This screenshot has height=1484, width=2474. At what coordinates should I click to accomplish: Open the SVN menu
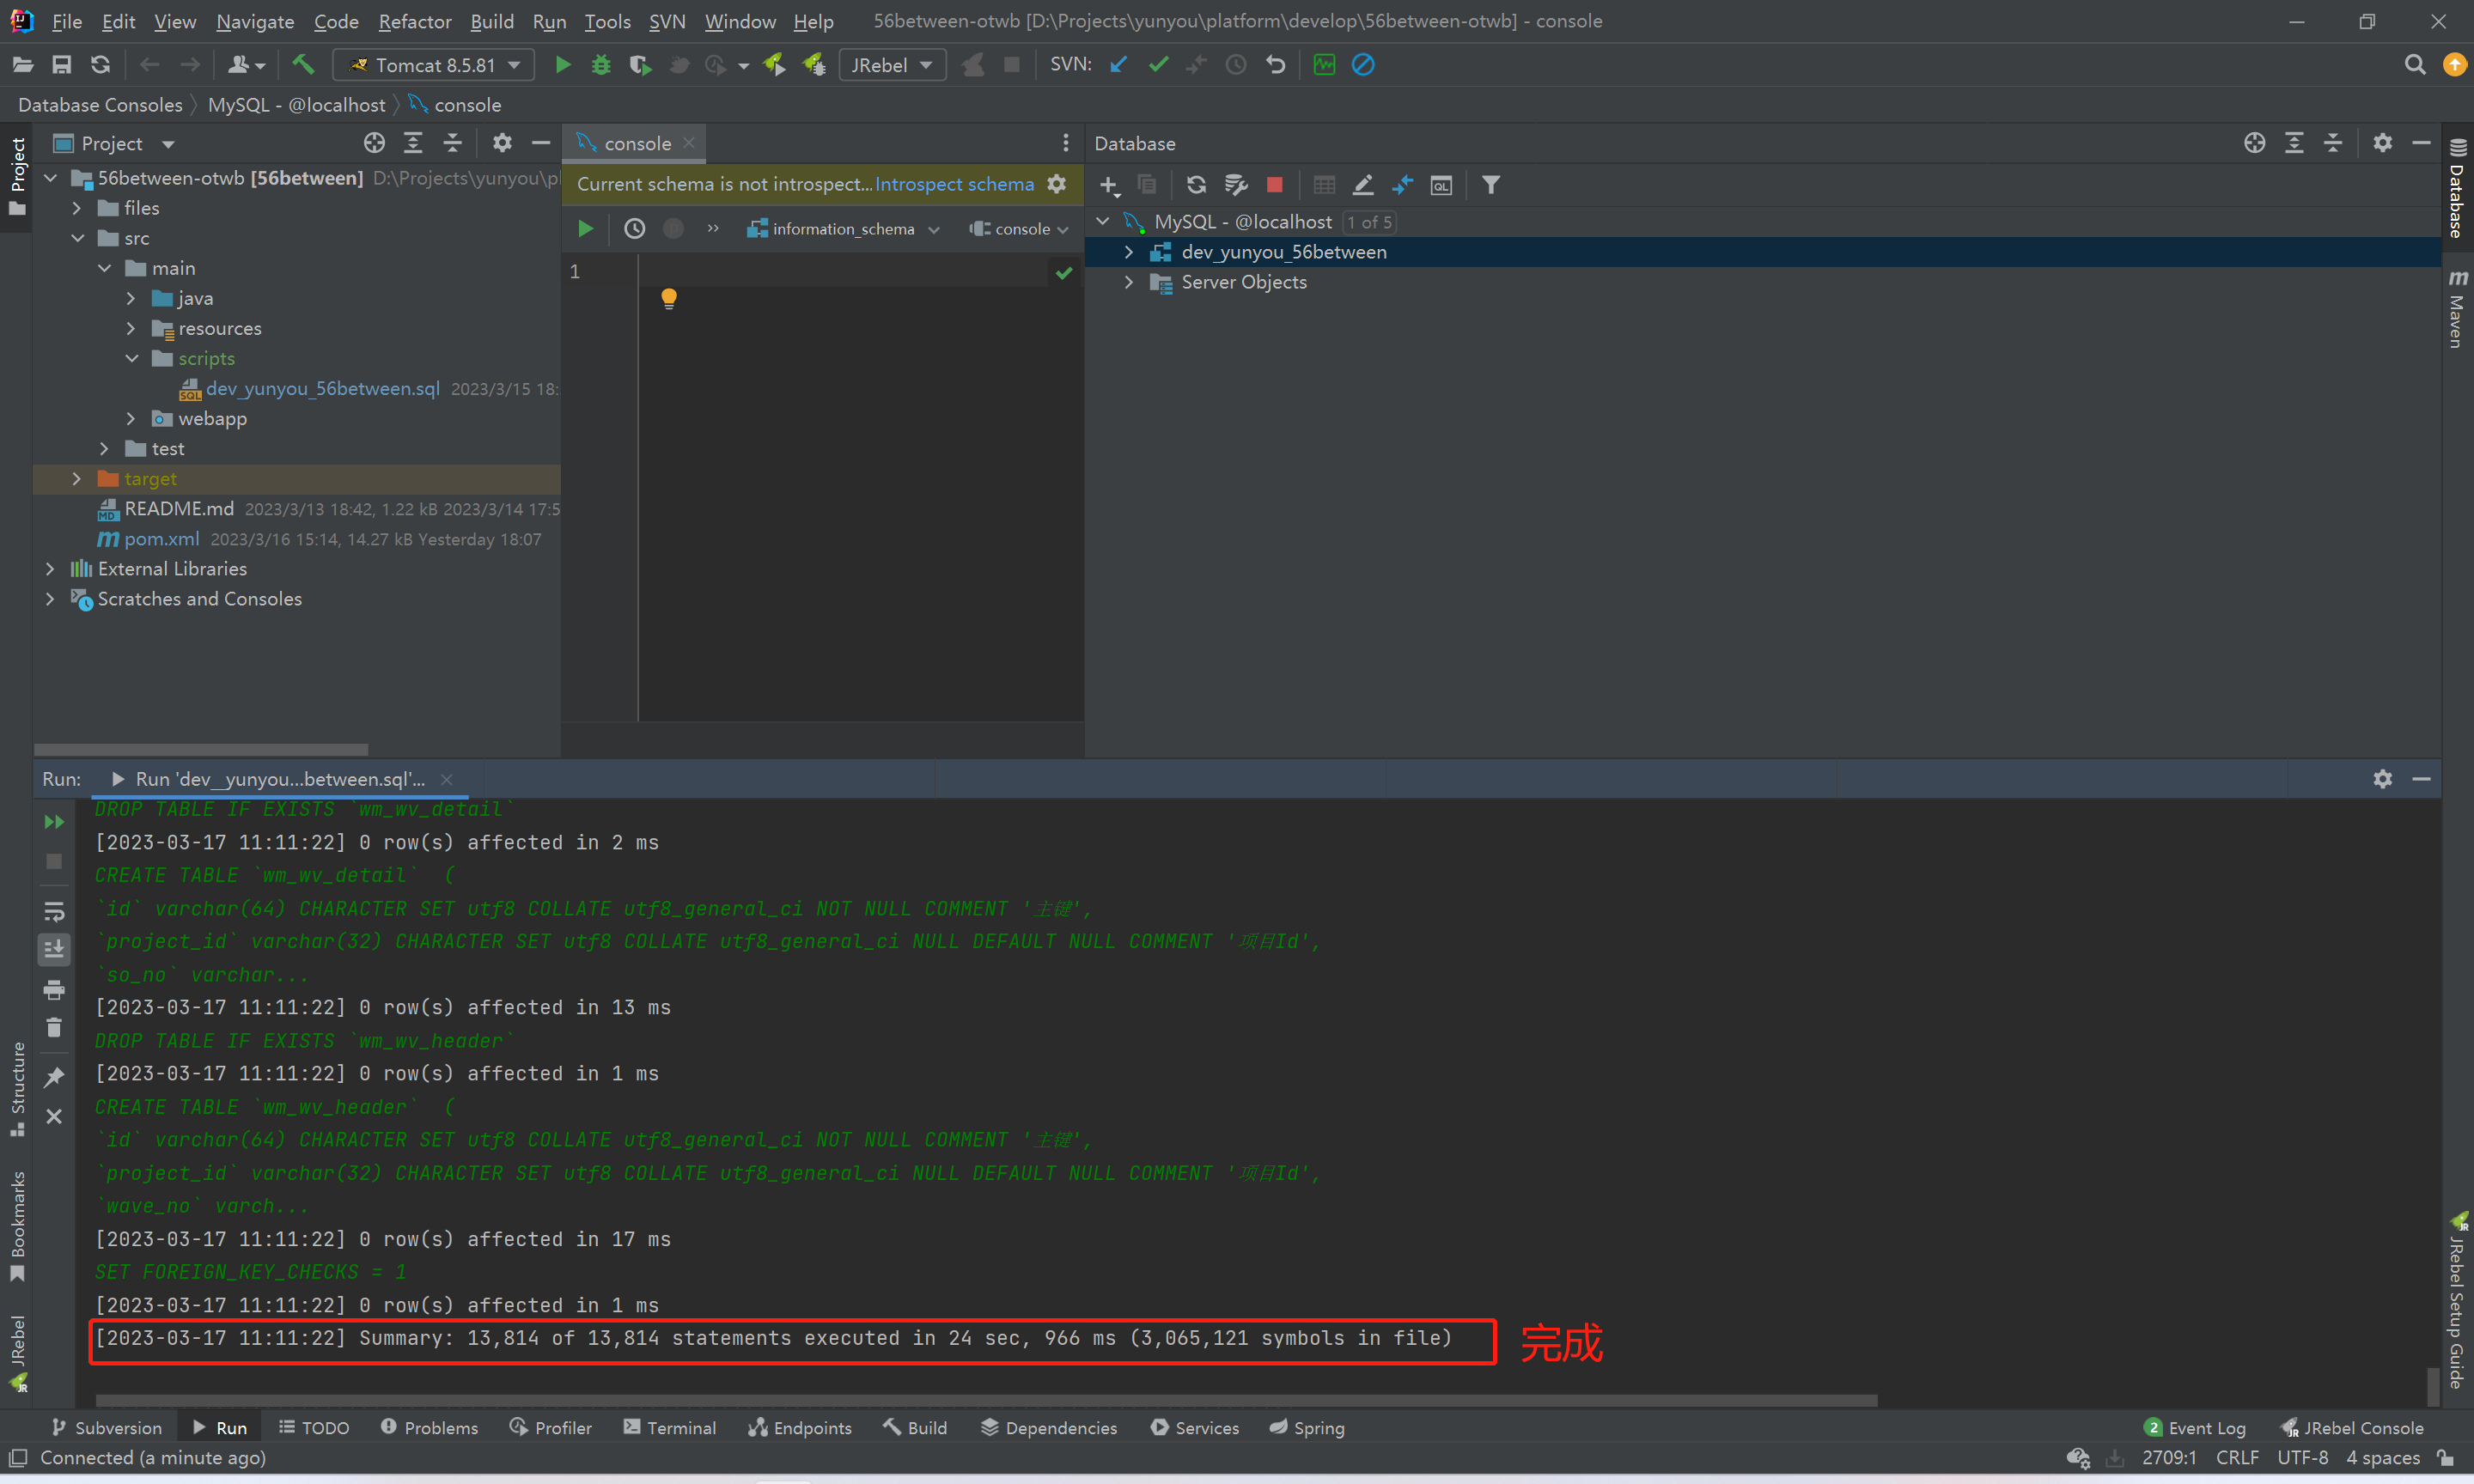click(x=667, y=21)
